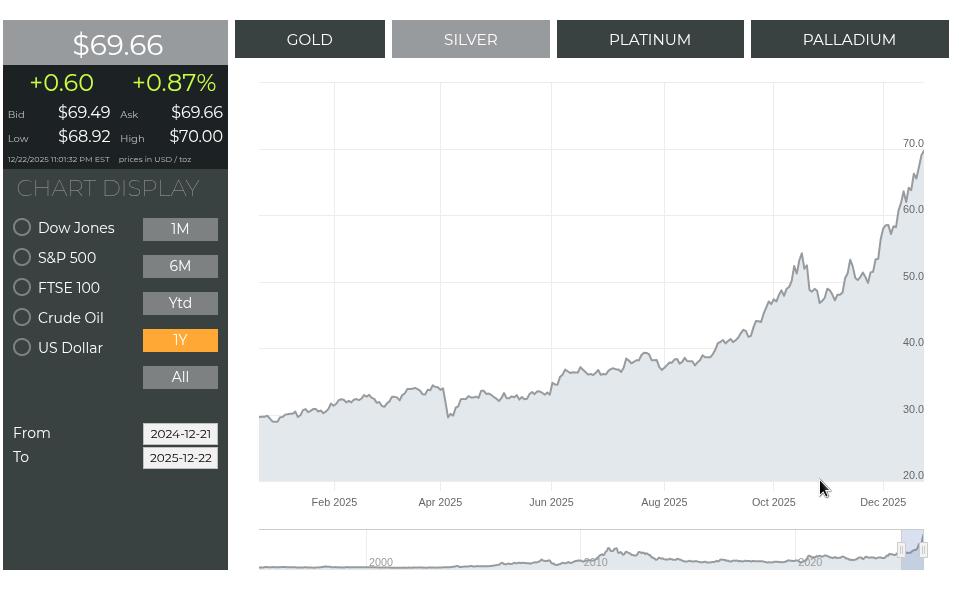
Task: Click the 40.0 y-axis label
Action: coord(913,343)
